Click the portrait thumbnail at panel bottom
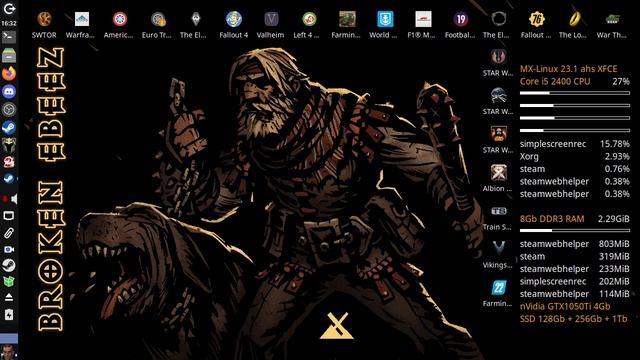Viewport: 640px width, 360px height. click(x=9, y=352)
